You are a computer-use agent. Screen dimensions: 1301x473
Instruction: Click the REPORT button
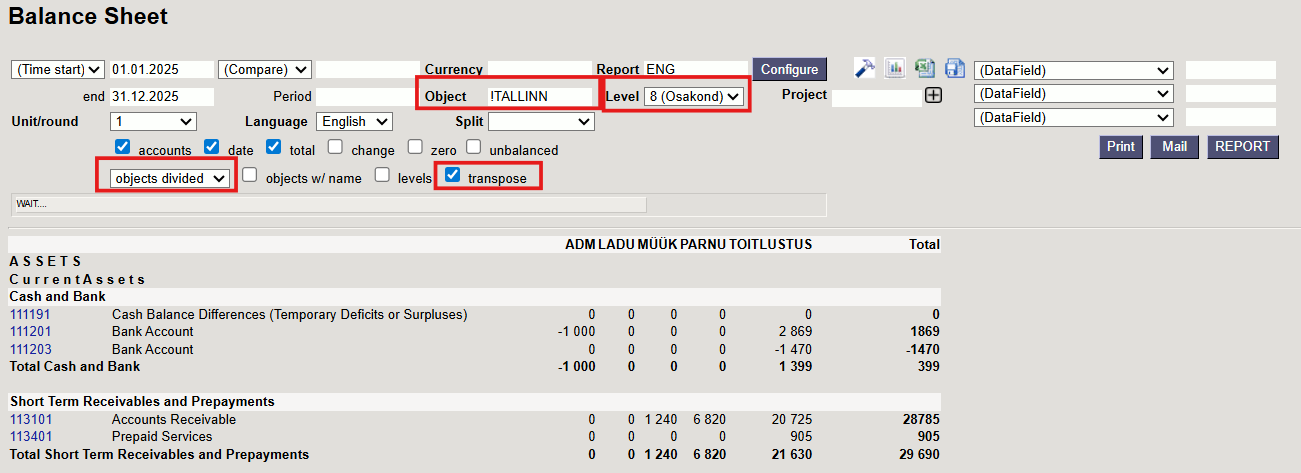click(x=1243, y=147)
